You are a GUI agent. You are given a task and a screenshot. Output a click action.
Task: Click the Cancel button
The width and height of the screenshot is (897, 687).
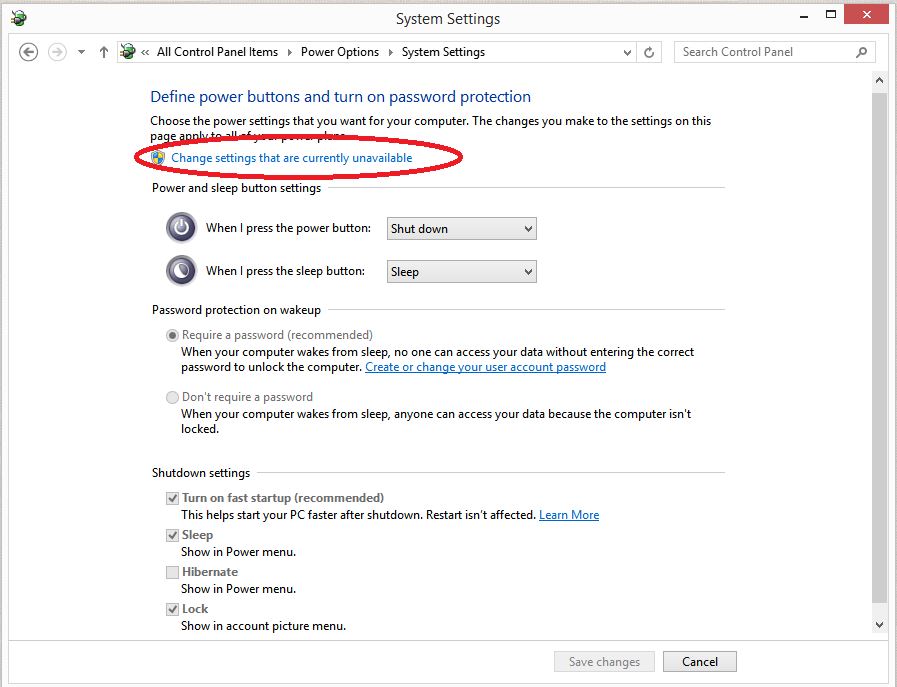tap(700, 662)
